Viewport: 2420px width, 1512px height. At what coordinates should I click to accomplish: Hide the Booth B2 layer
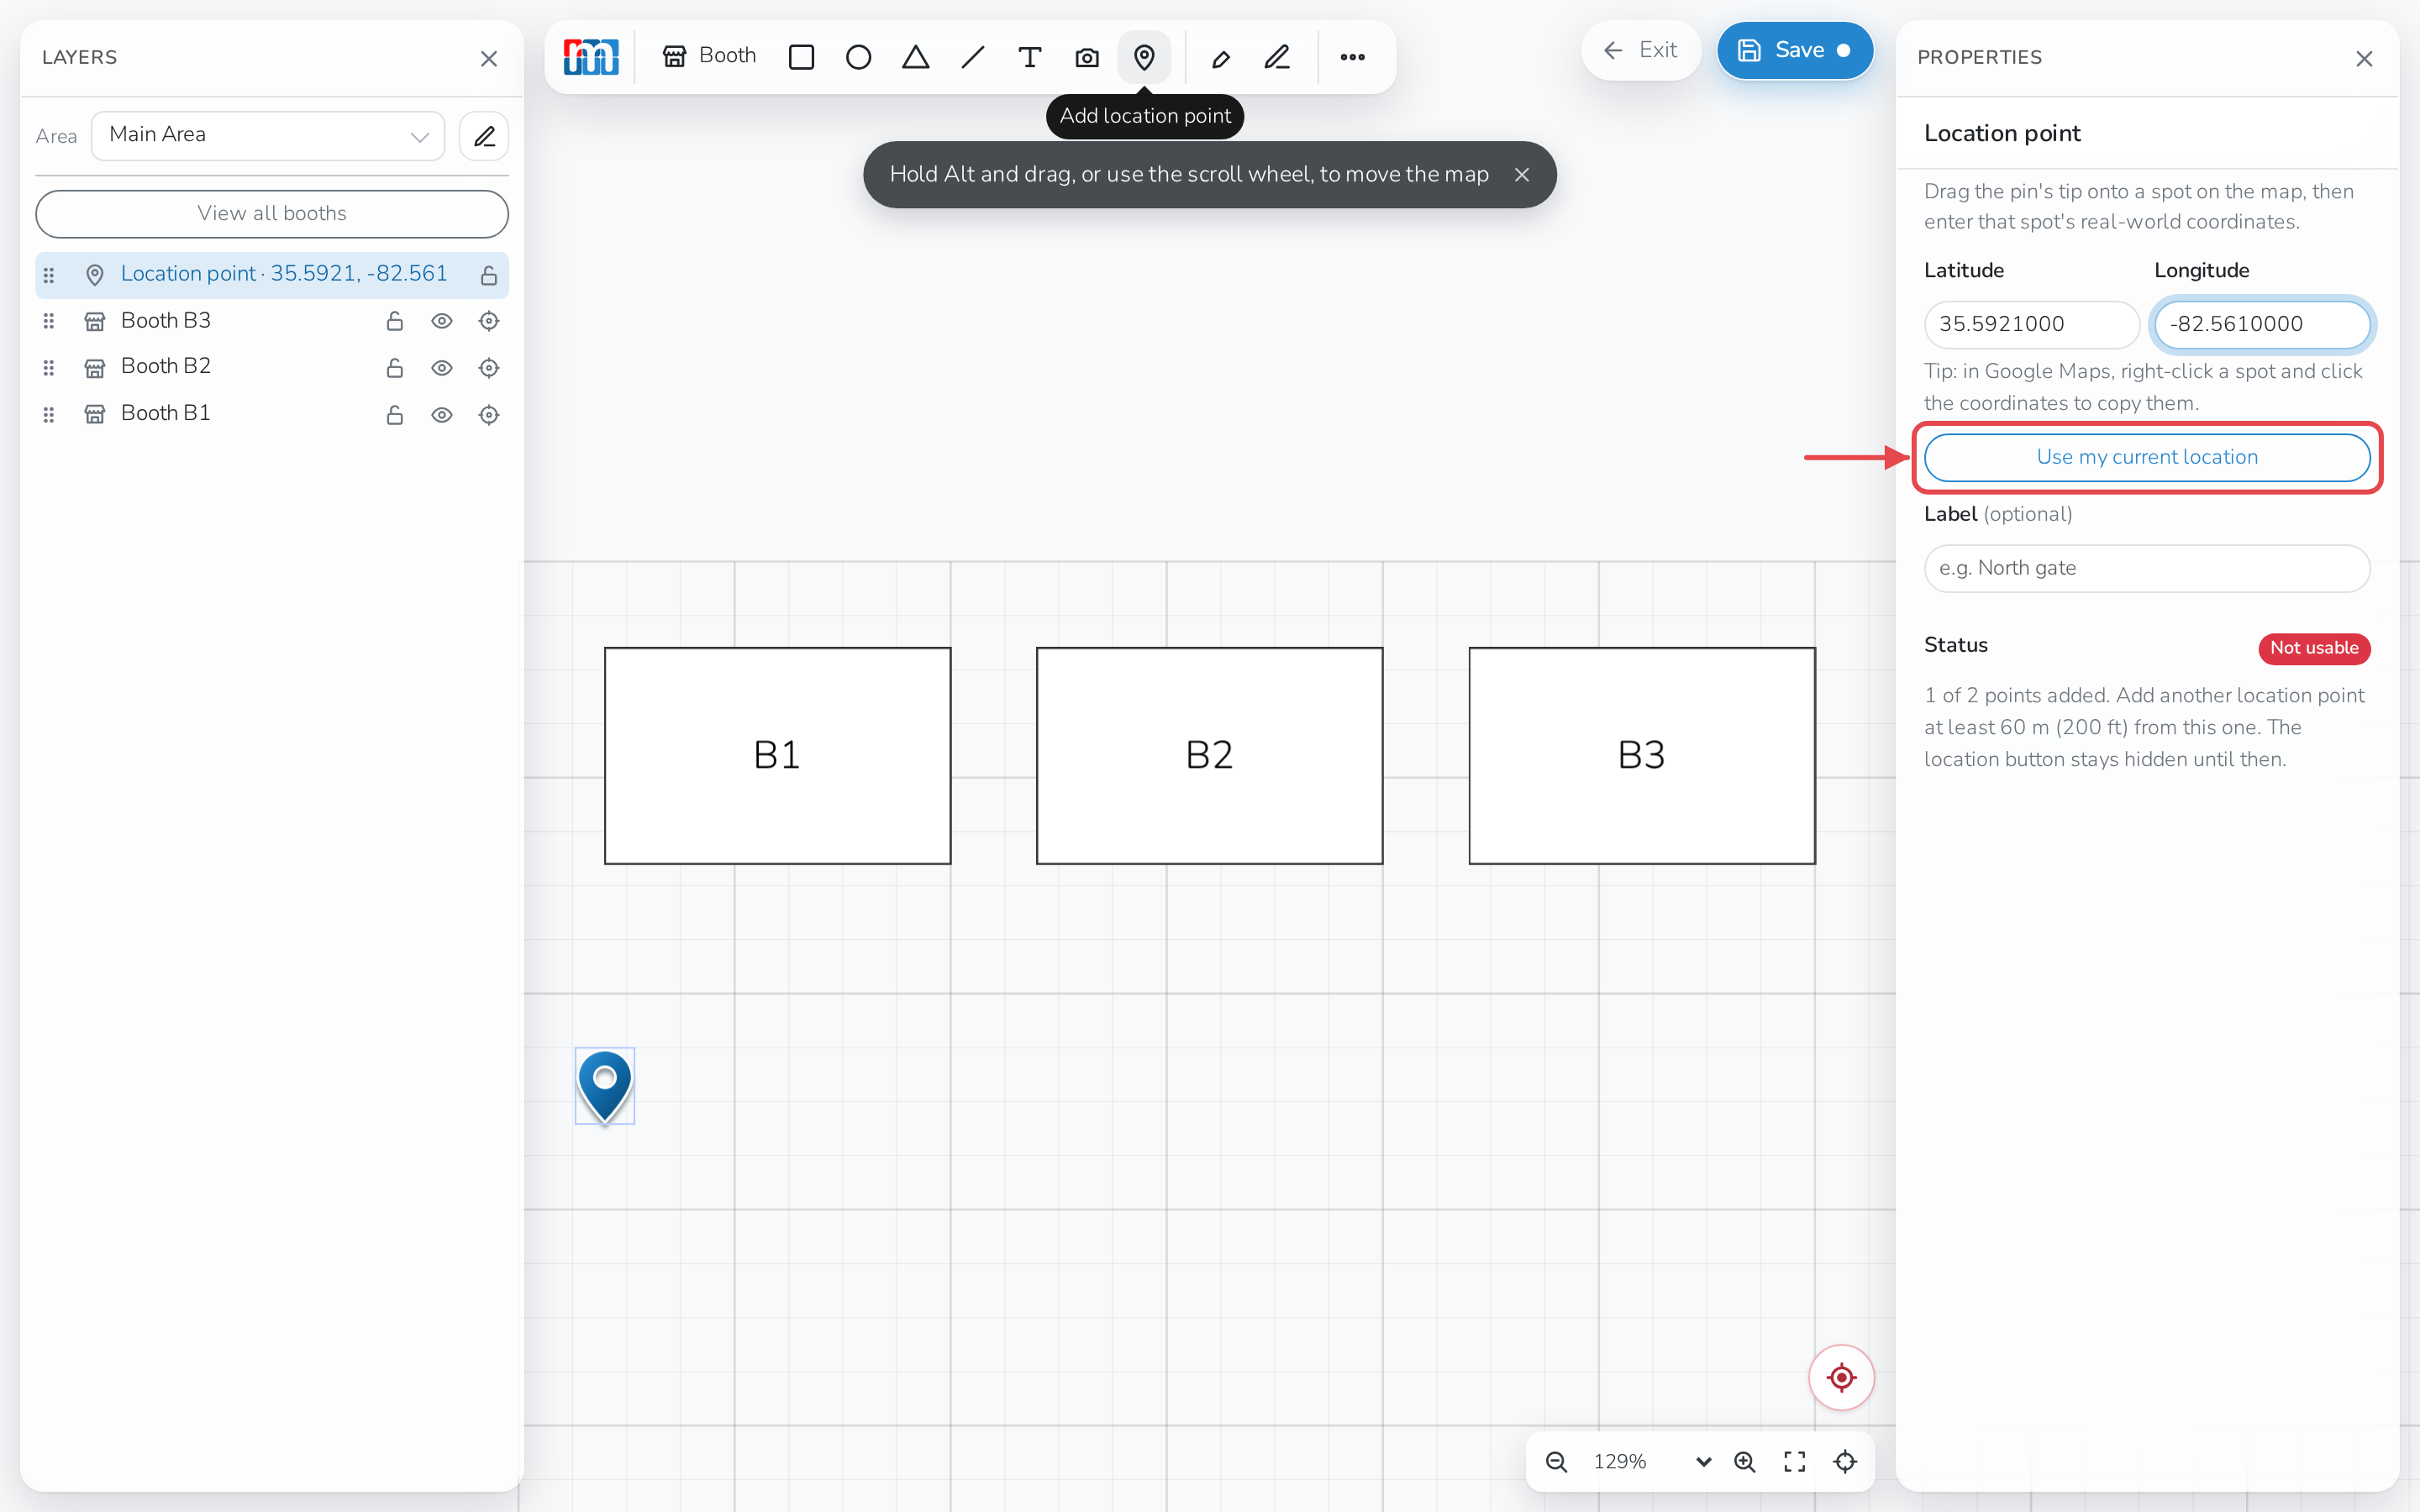tap(442, 368)
